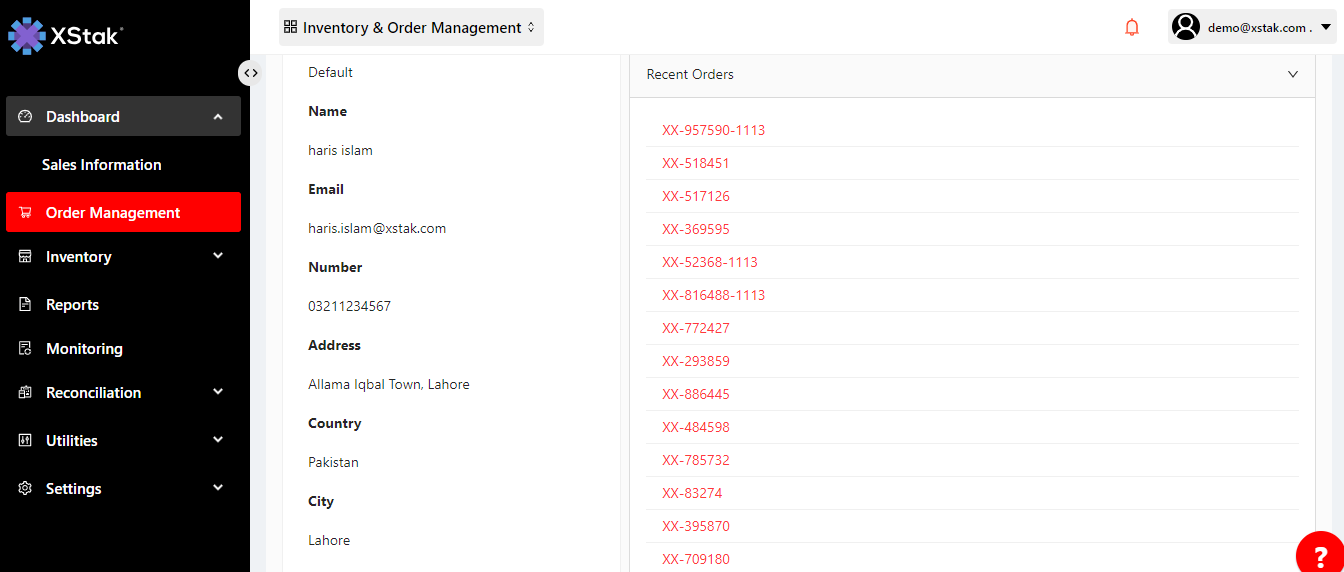This screenshot has height=572, width=1344.
Task: Click the user avatar icon
Action: (x=1186, y=27)
